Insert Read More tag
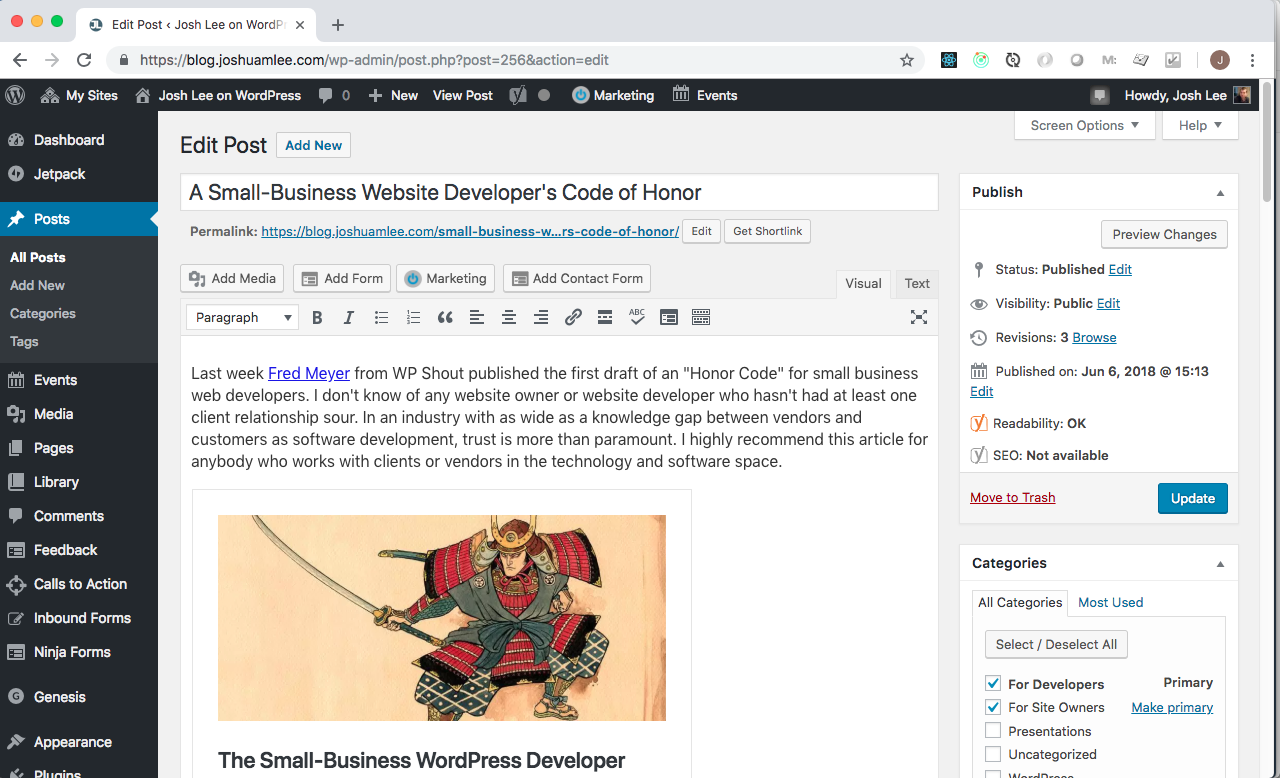The width and height of the screenshot is (1280, 778). pos(605,317)
